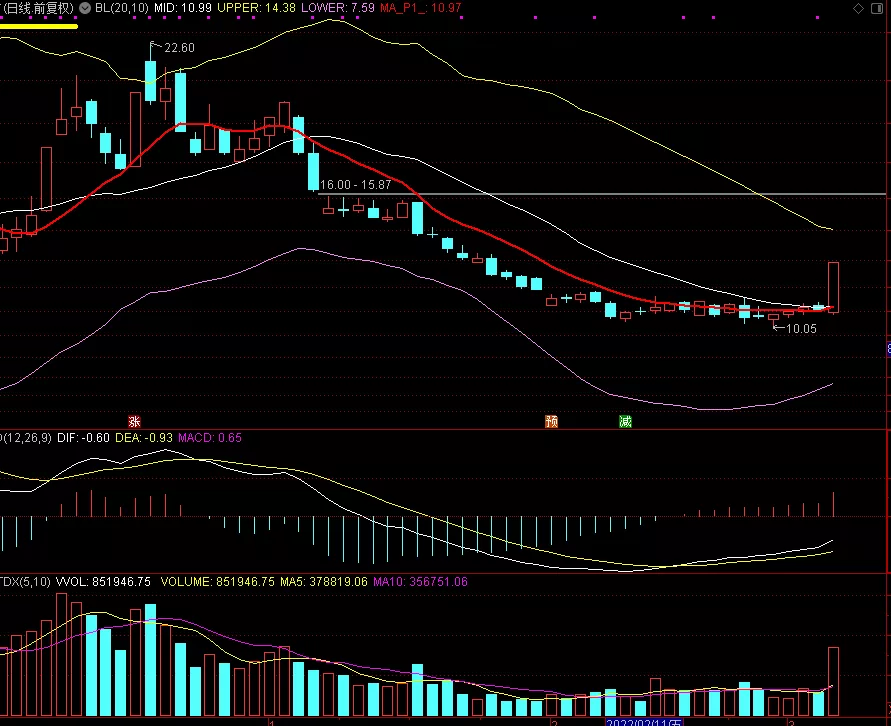Click the LOWER: 7.59 value
The width and height of the screenshot is (891, 726).
tap(338, 8)
